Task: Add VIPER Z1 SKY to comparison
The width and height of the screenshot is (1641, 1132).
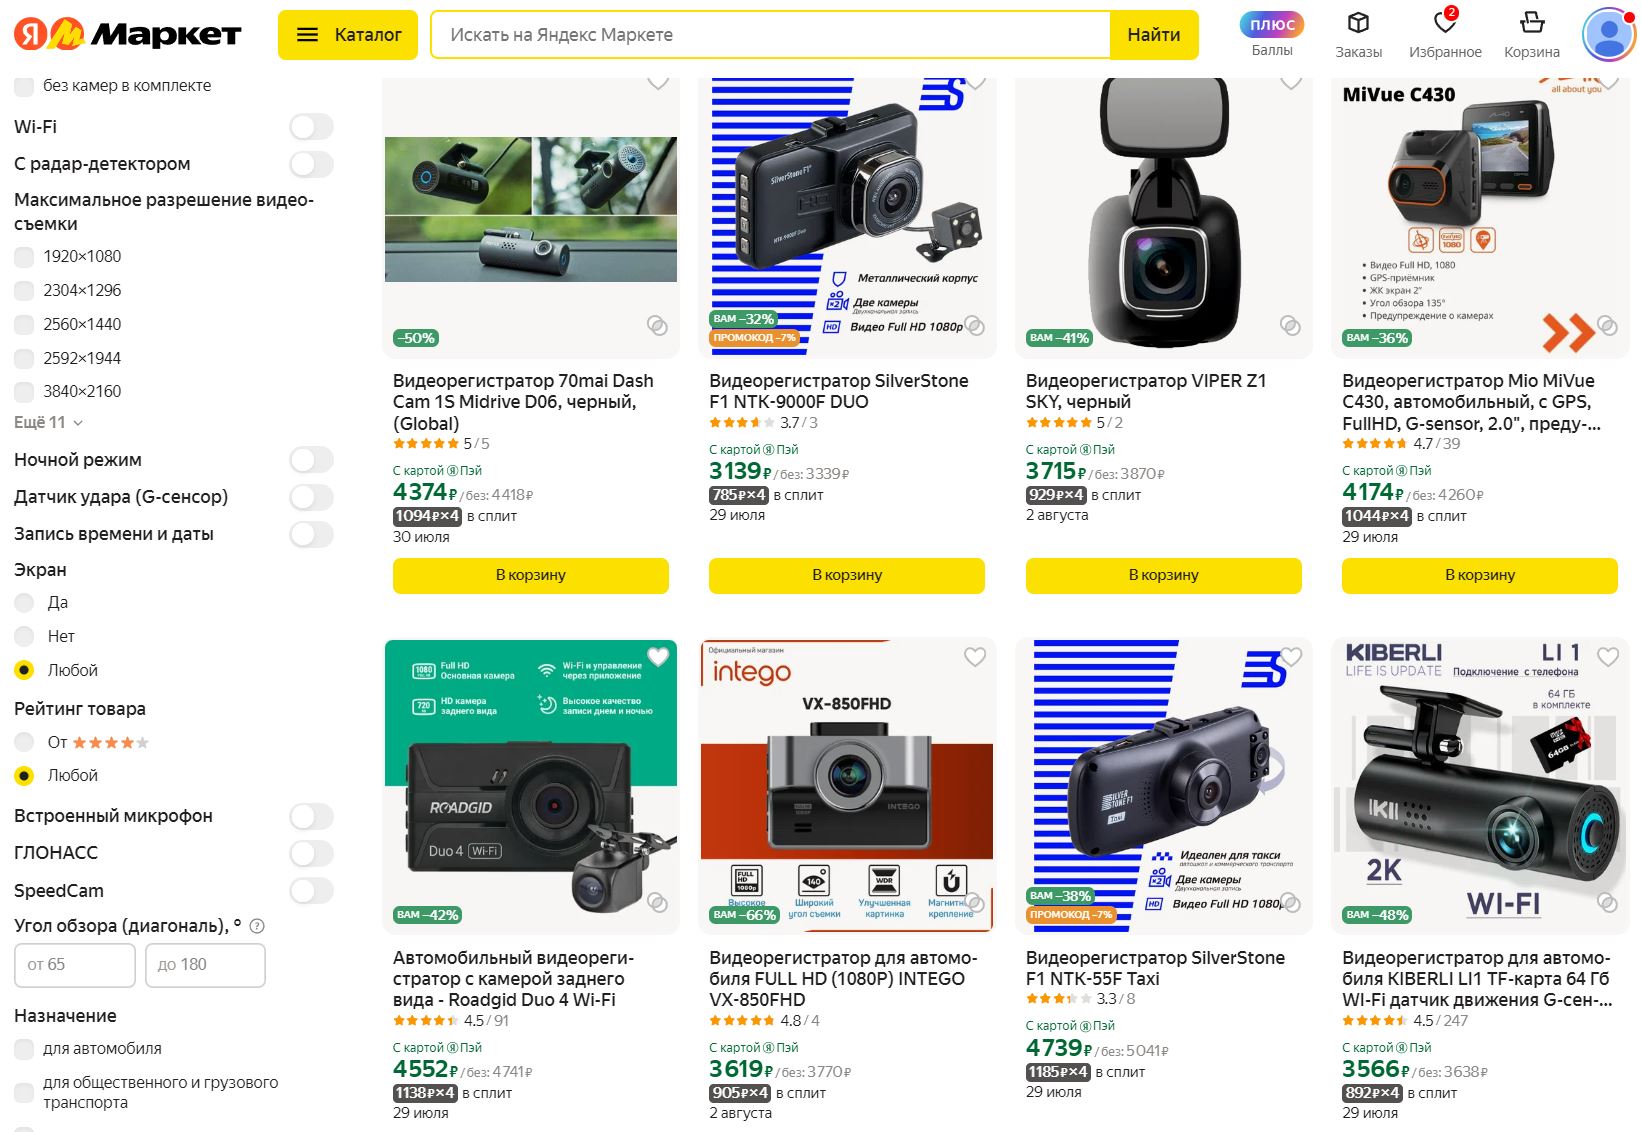Action: click(x=1291, y=326)
